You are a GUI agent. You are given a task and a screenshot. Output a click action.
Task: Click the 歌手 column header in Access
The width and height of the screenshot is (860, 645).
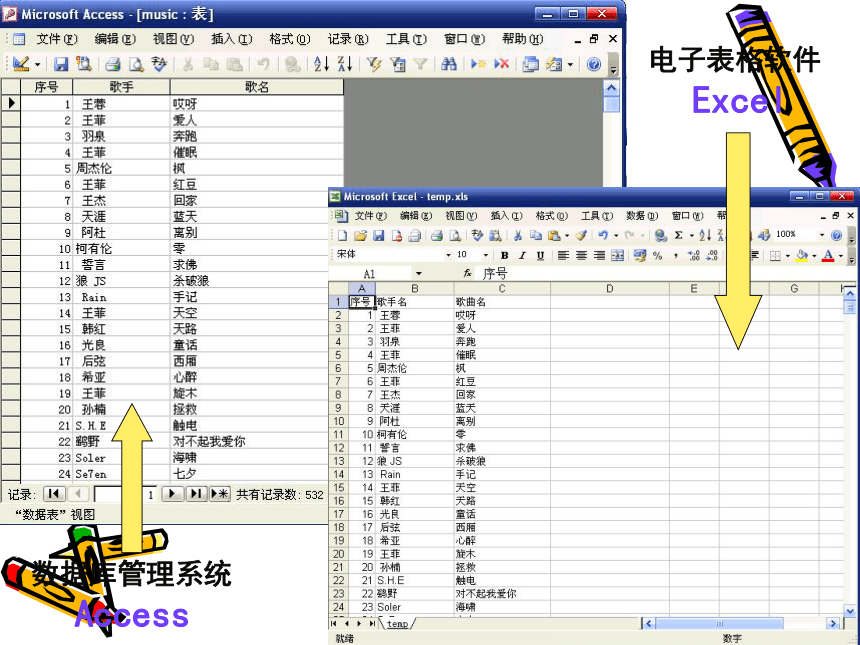tap(121, 87)
